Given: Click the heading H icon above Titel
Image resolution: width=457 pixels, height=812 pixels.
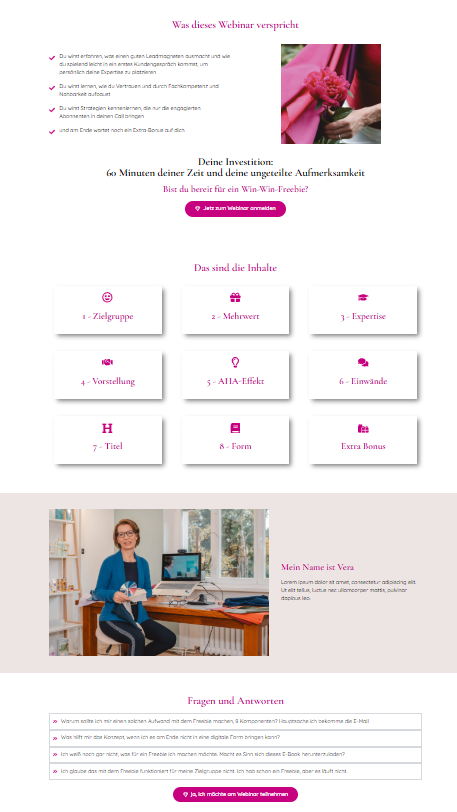Looking at the screenshot, I should (107, 428).
